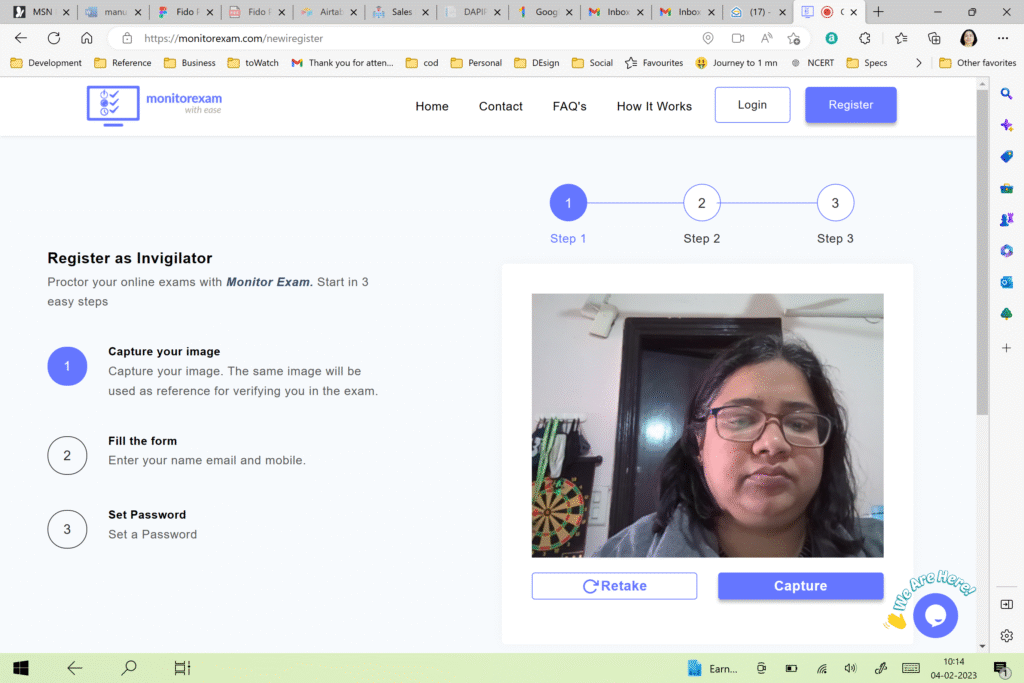Click the Retake button
The width and height of the screenshot is (1024, 683).
(614, 586)
